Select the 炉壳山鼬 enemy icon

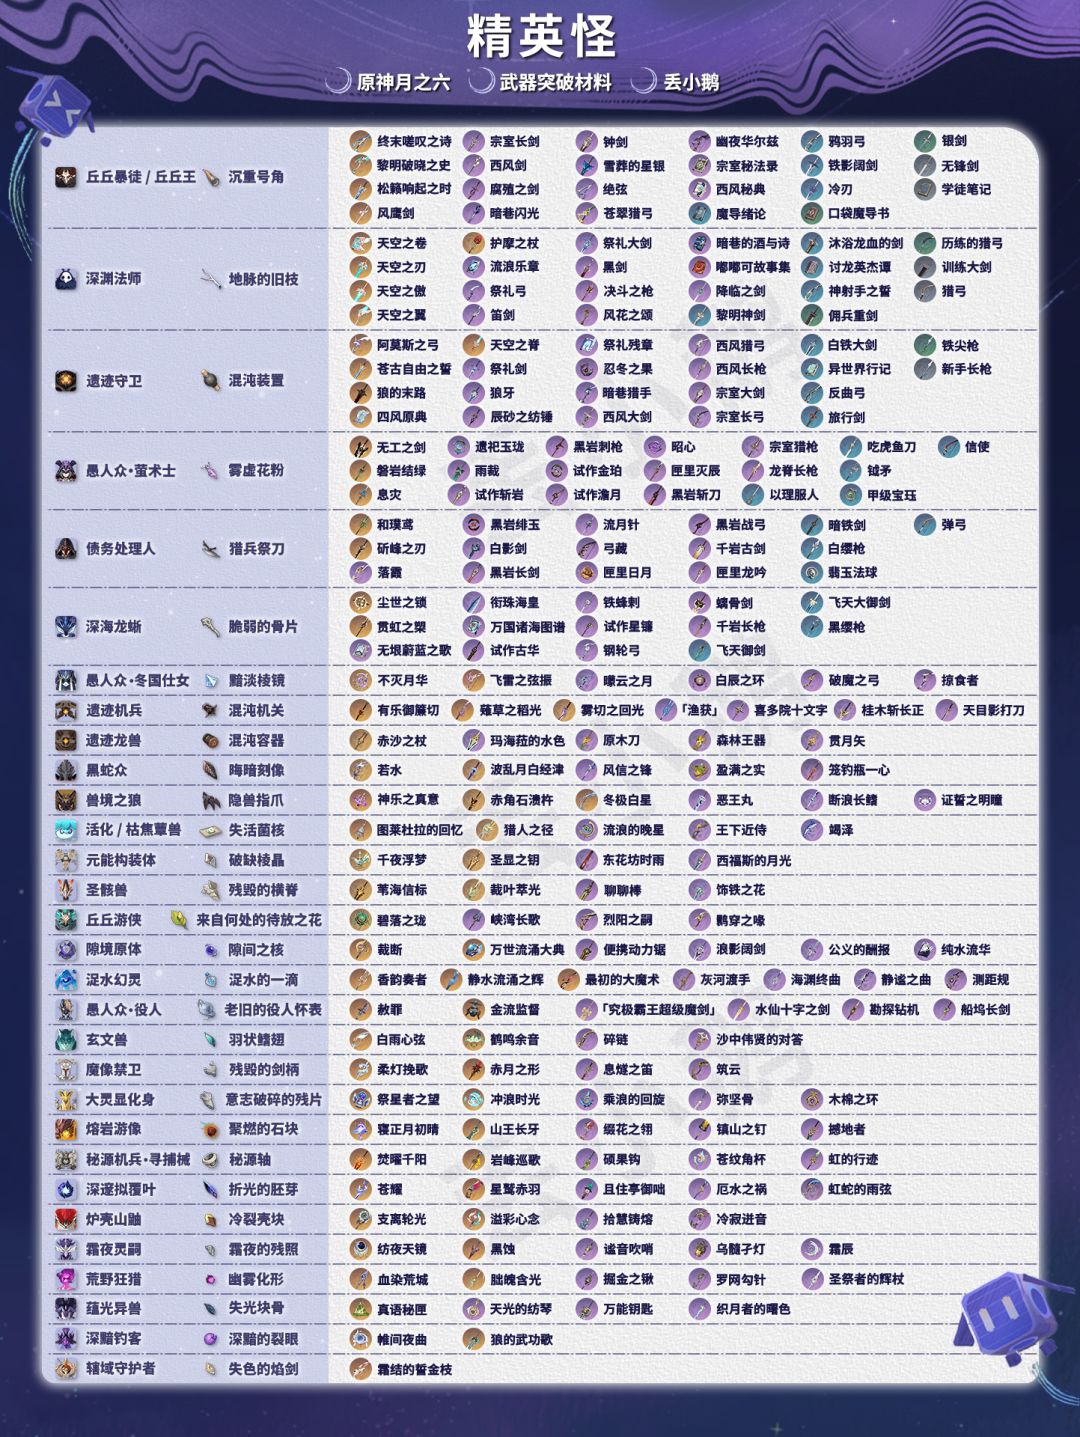coord(66,1220)
